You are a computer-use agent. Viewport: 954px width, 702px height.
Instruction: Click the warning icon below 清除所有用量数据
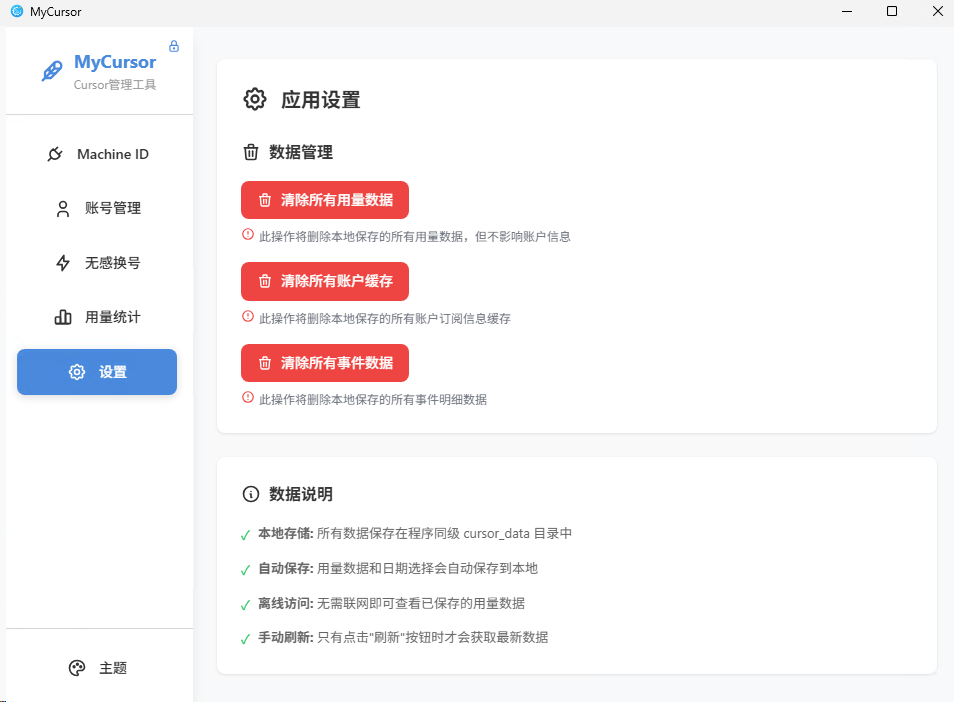point(246,234)
